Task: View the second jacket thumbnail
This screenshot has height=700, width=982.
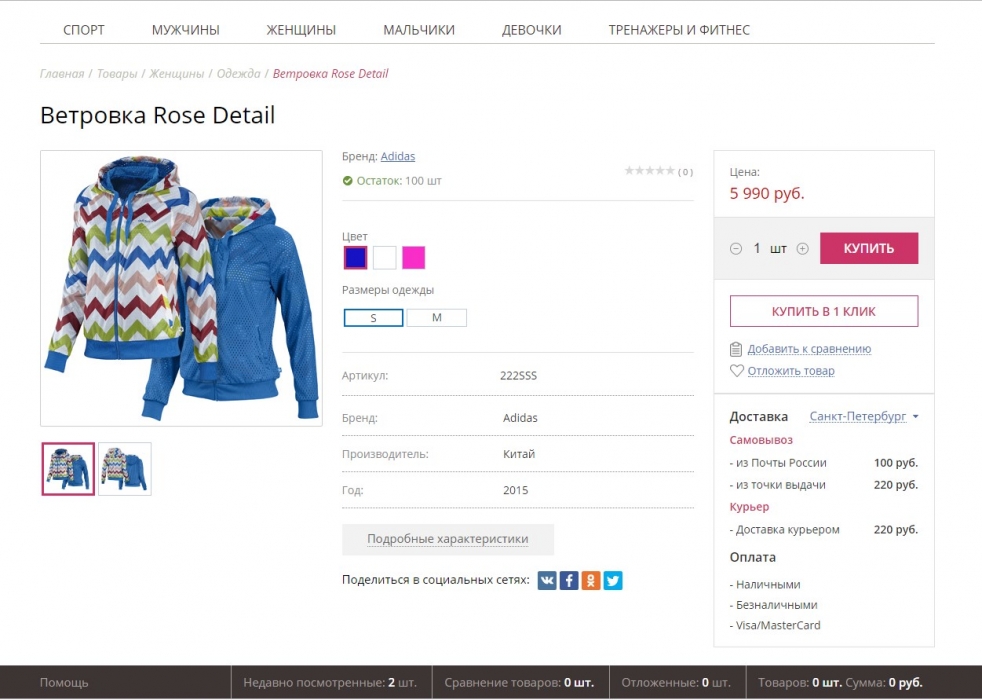Action: coord(125,469)
